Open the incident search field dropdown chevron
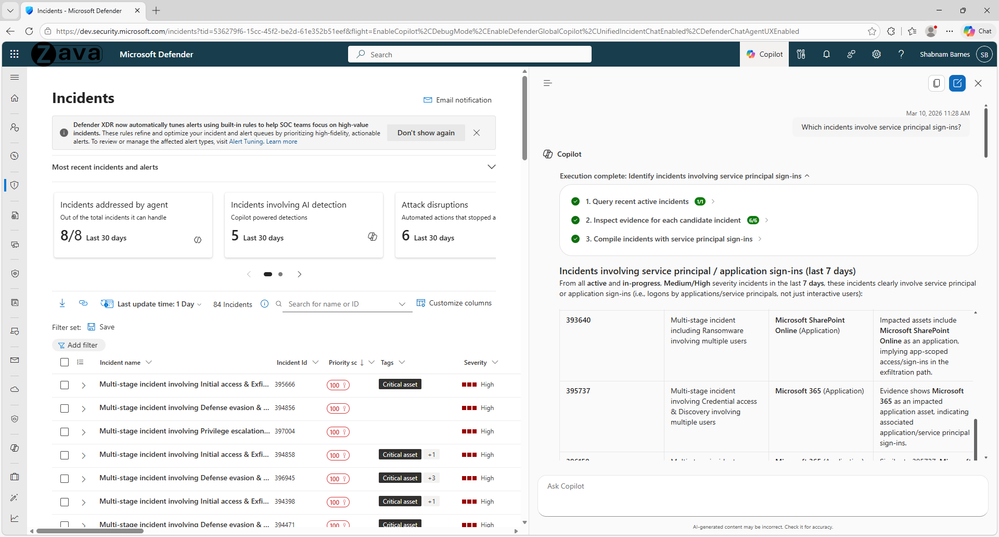This screenshot has height=537, width=999. (402, 304)
